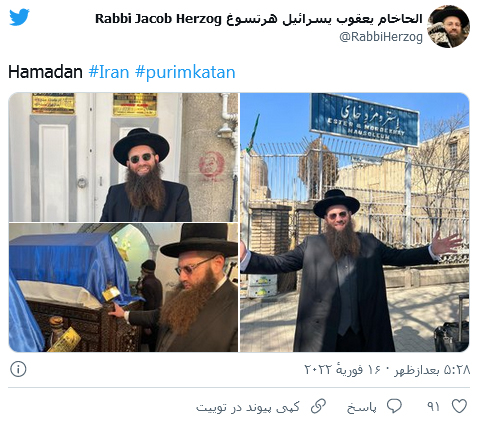Screen dimensions: 480x424
Task: Click the پاسخ reply label
Action: tap(362, 408)
